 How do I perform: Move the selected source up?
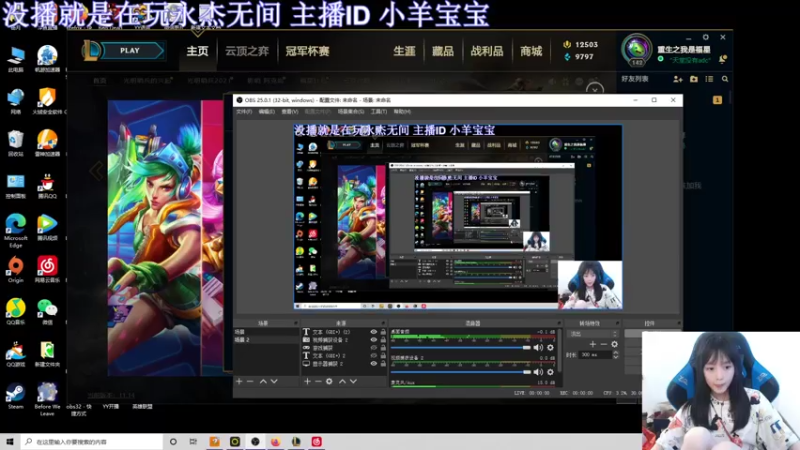pyautogui.click(x=342, y=381)
